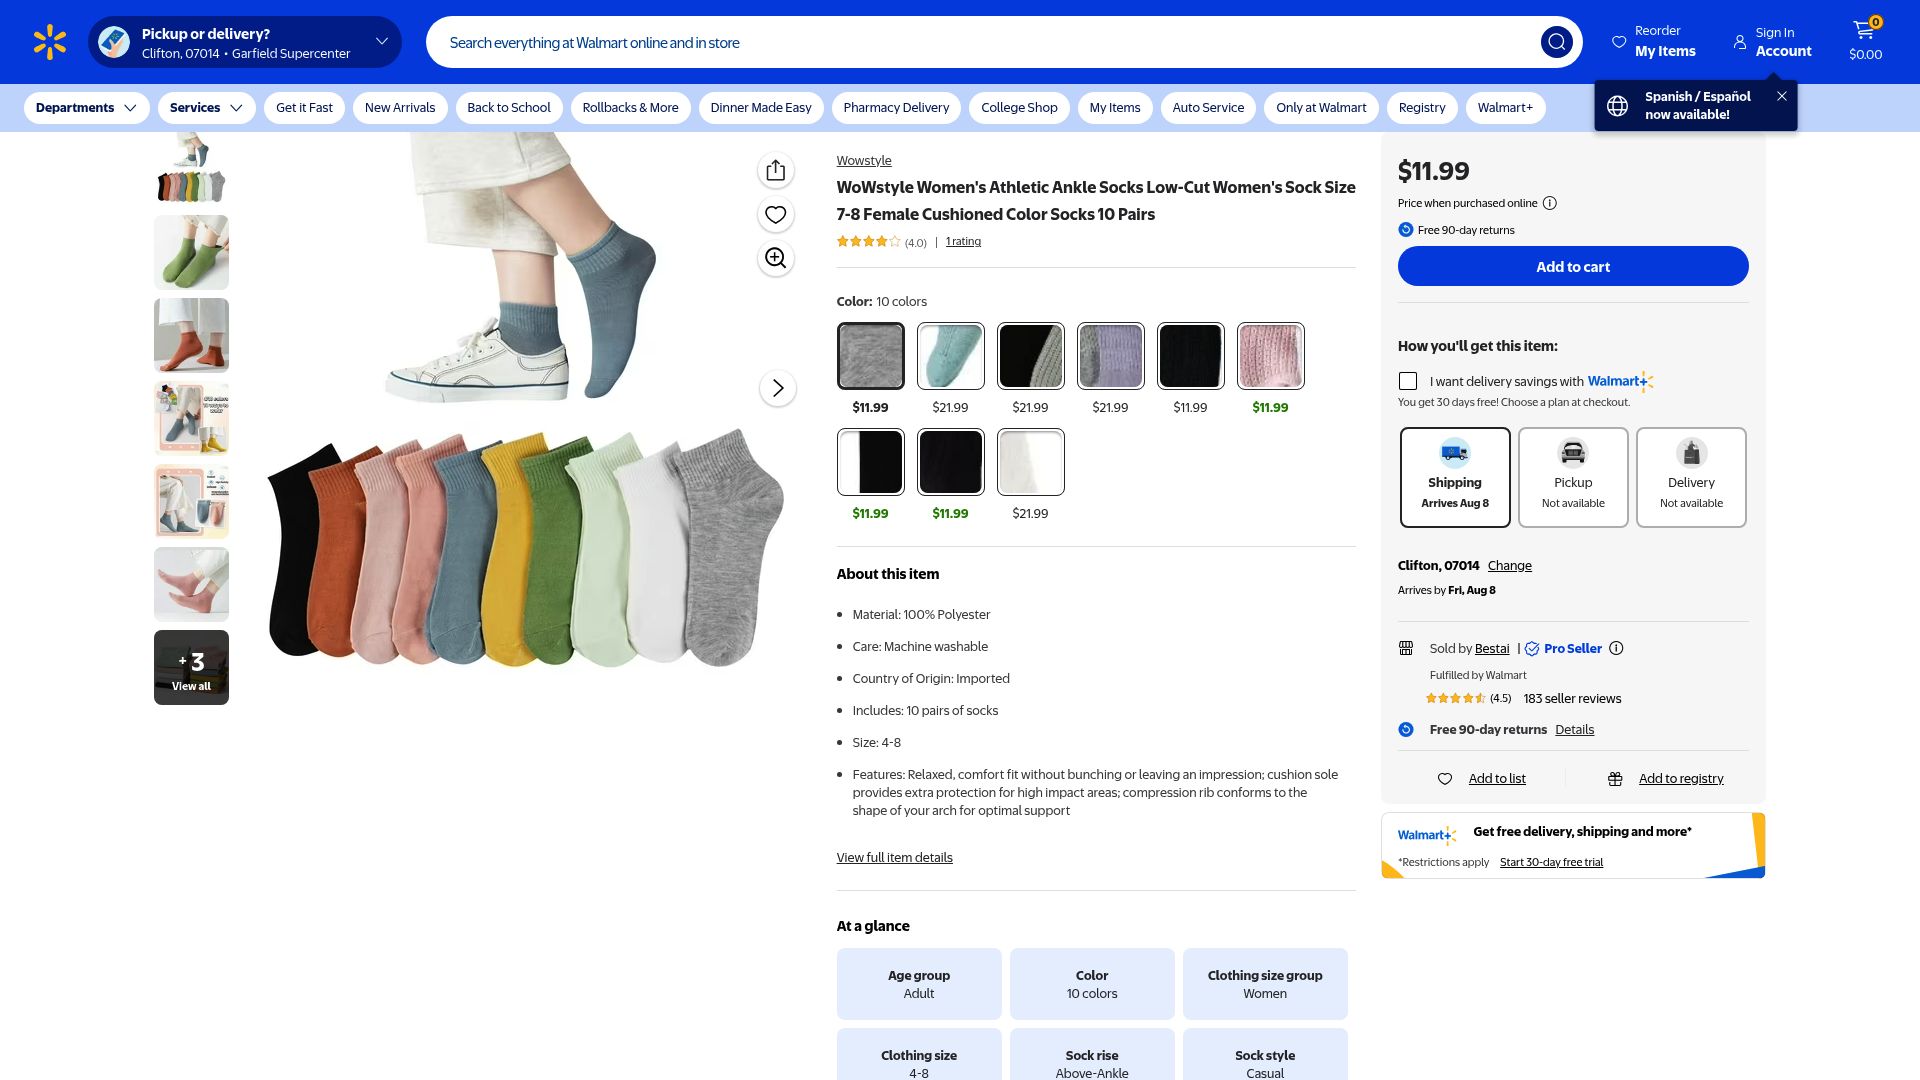Click the globe language icon
The width and height of the screenshot is (1920, 1080).
coord(1618,106)
